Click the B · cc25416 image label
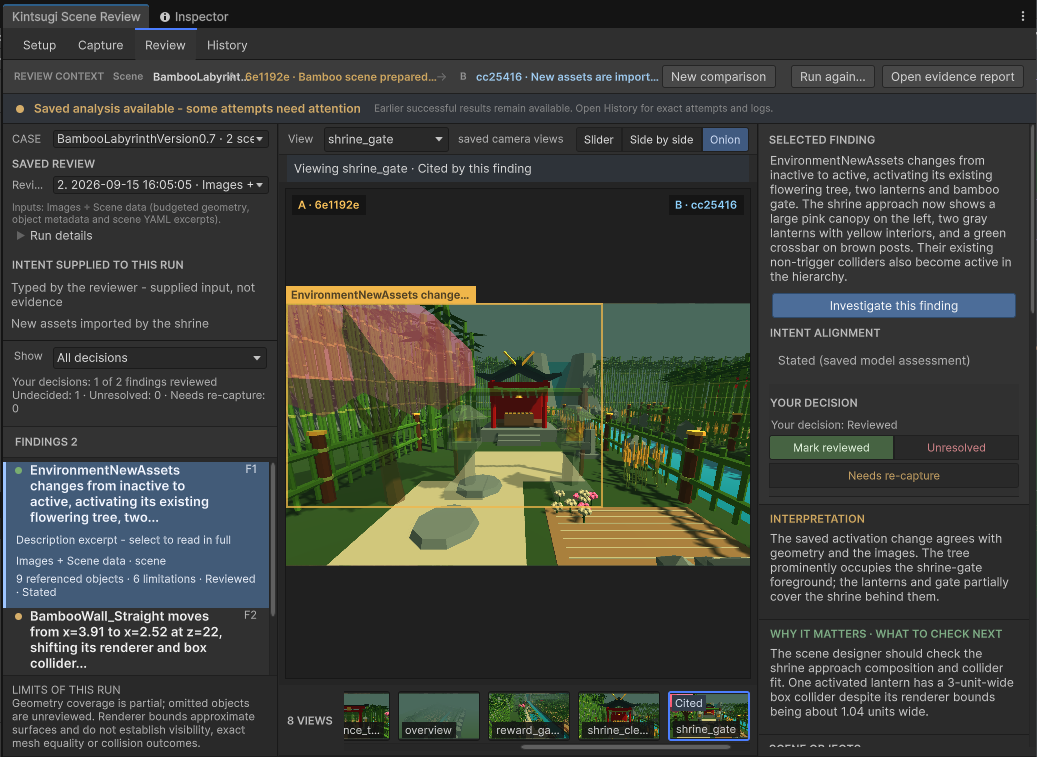 click(706, 205)
